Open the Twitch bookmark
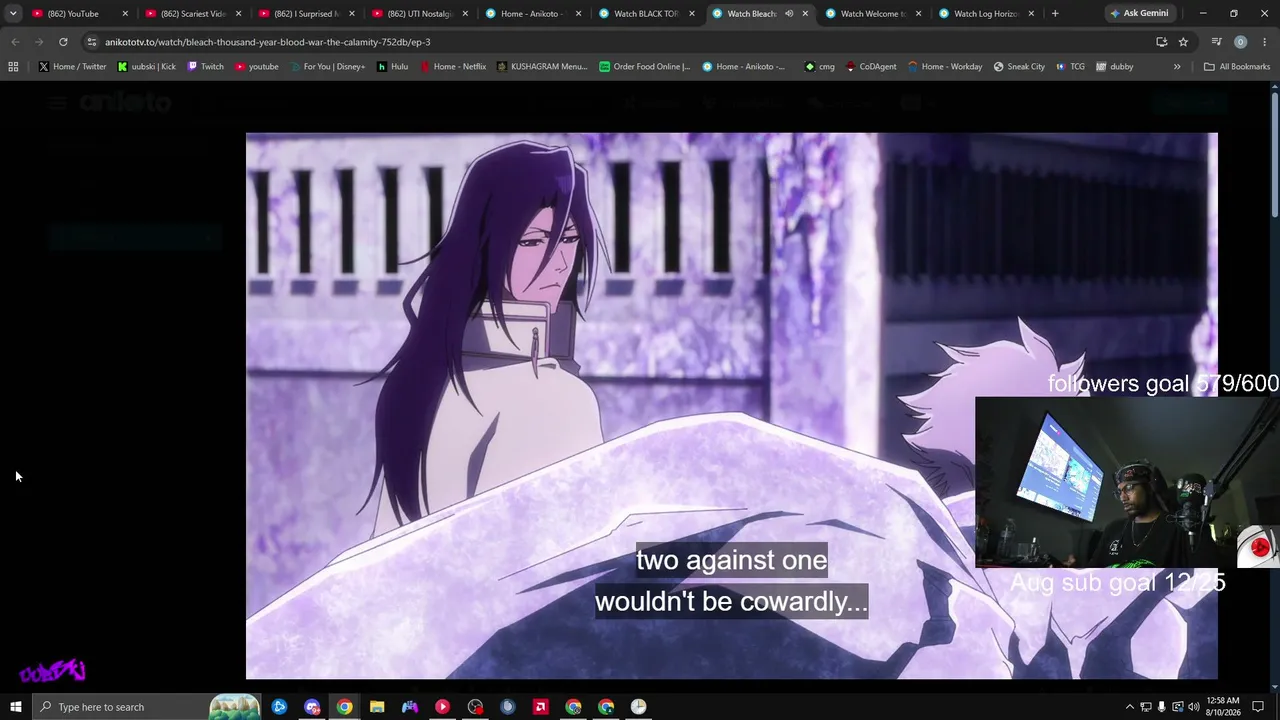 coord(205,67)
